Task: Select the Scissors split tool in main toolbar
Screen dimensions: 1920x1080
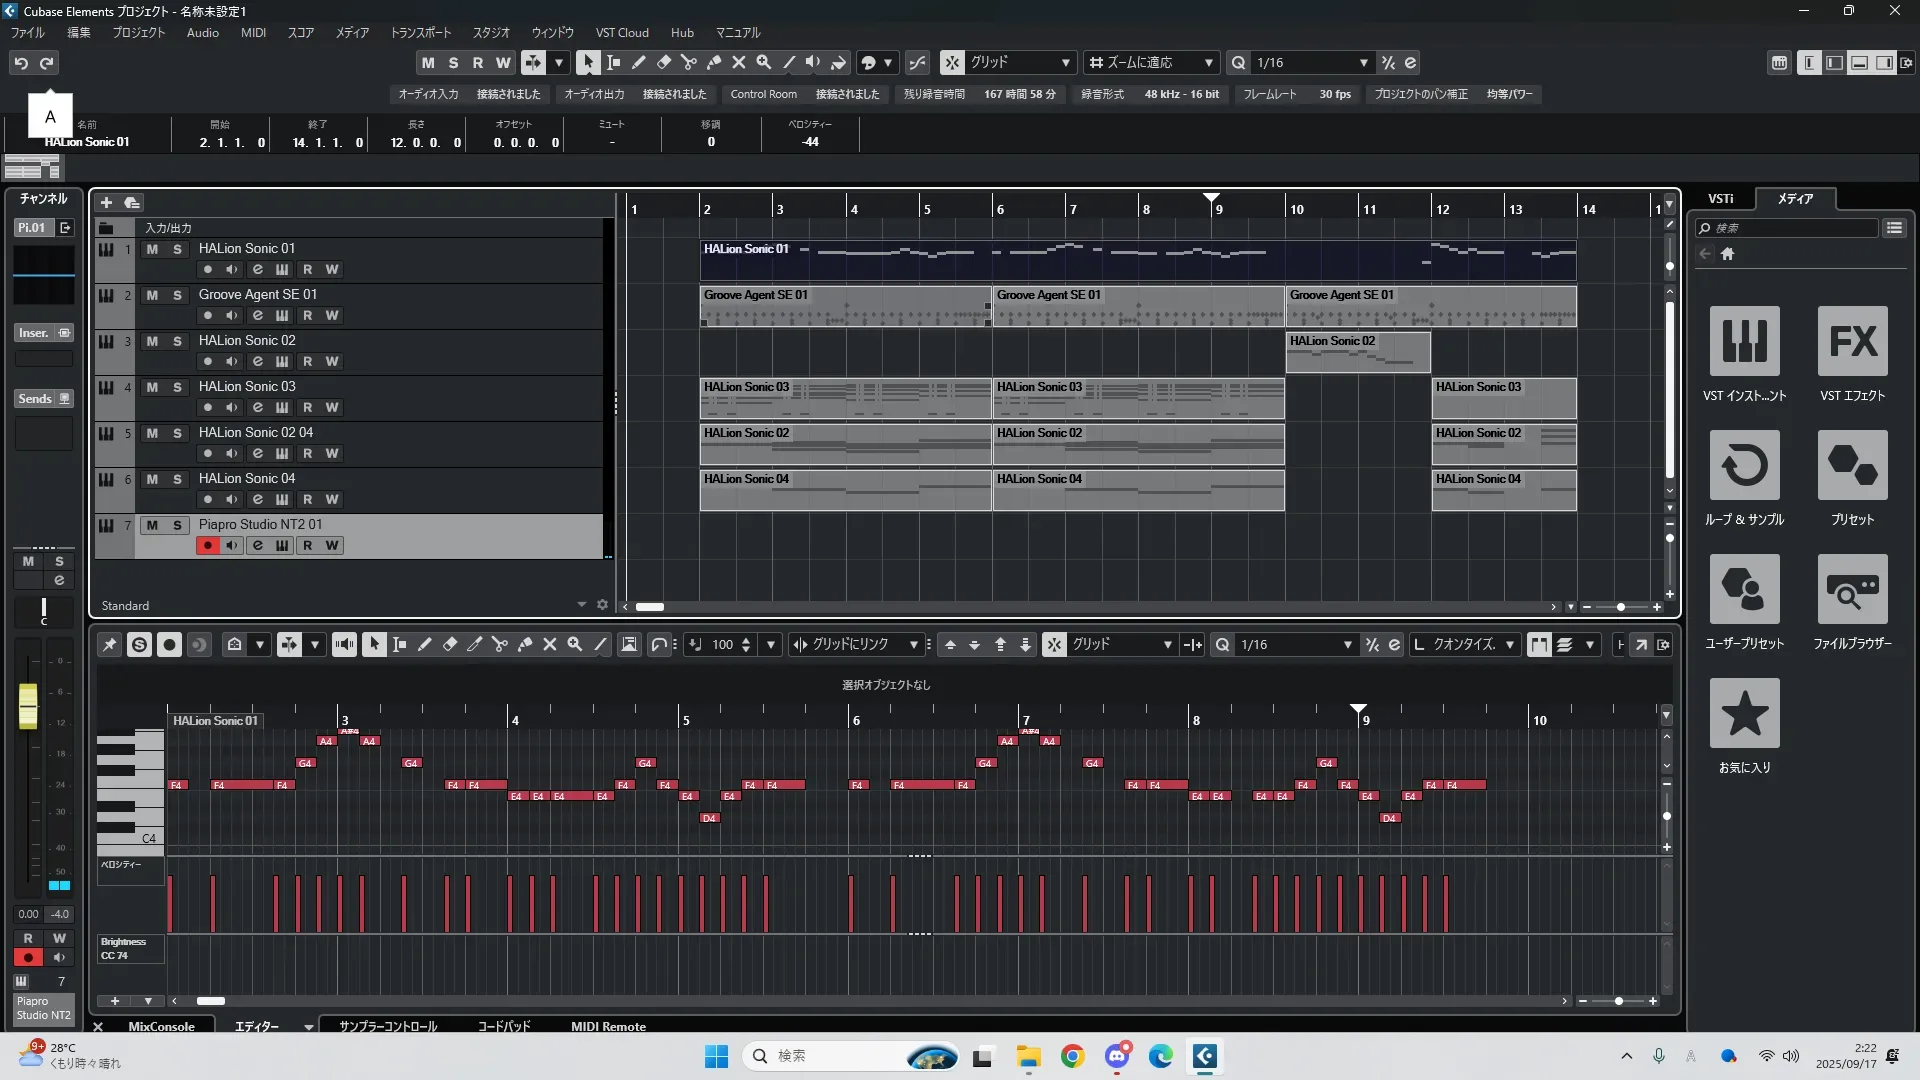Action: (689, 62)
